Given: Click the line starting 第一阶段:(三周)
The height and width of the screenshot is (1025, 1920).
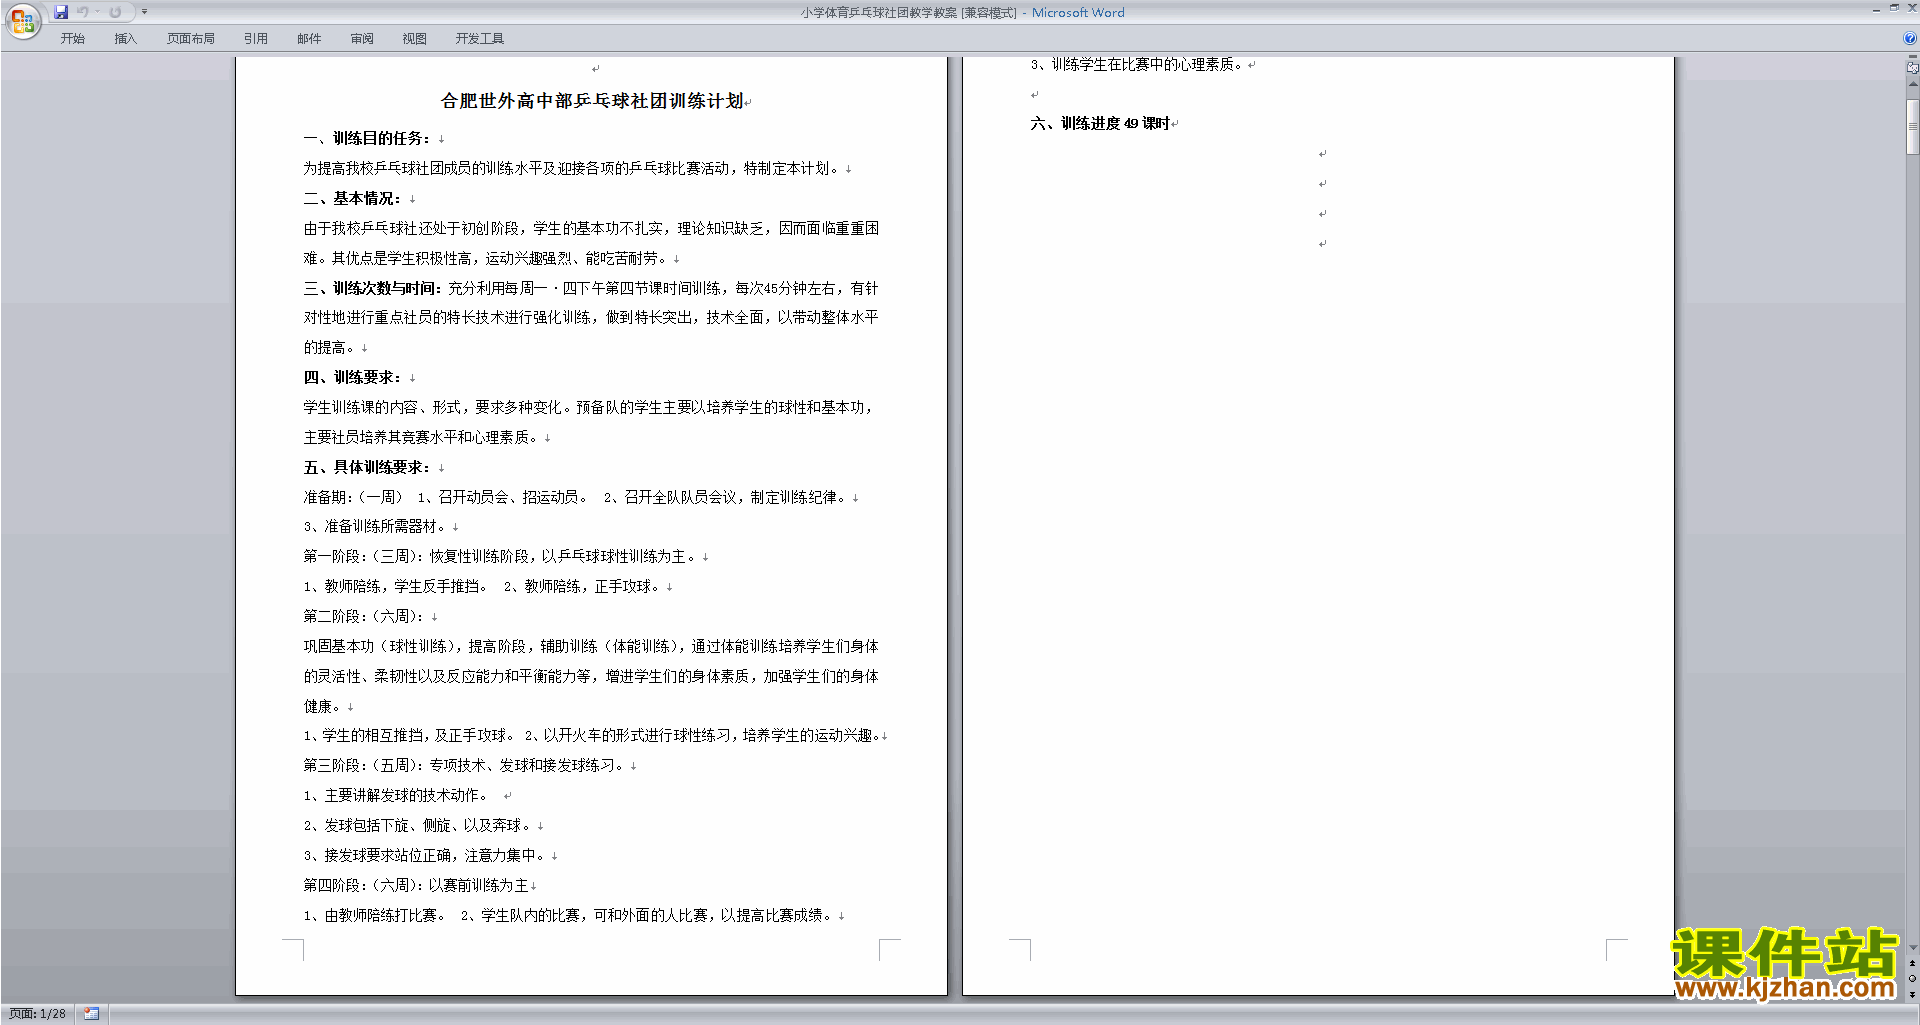Looking at the screenshot, I should pos(501,556).
